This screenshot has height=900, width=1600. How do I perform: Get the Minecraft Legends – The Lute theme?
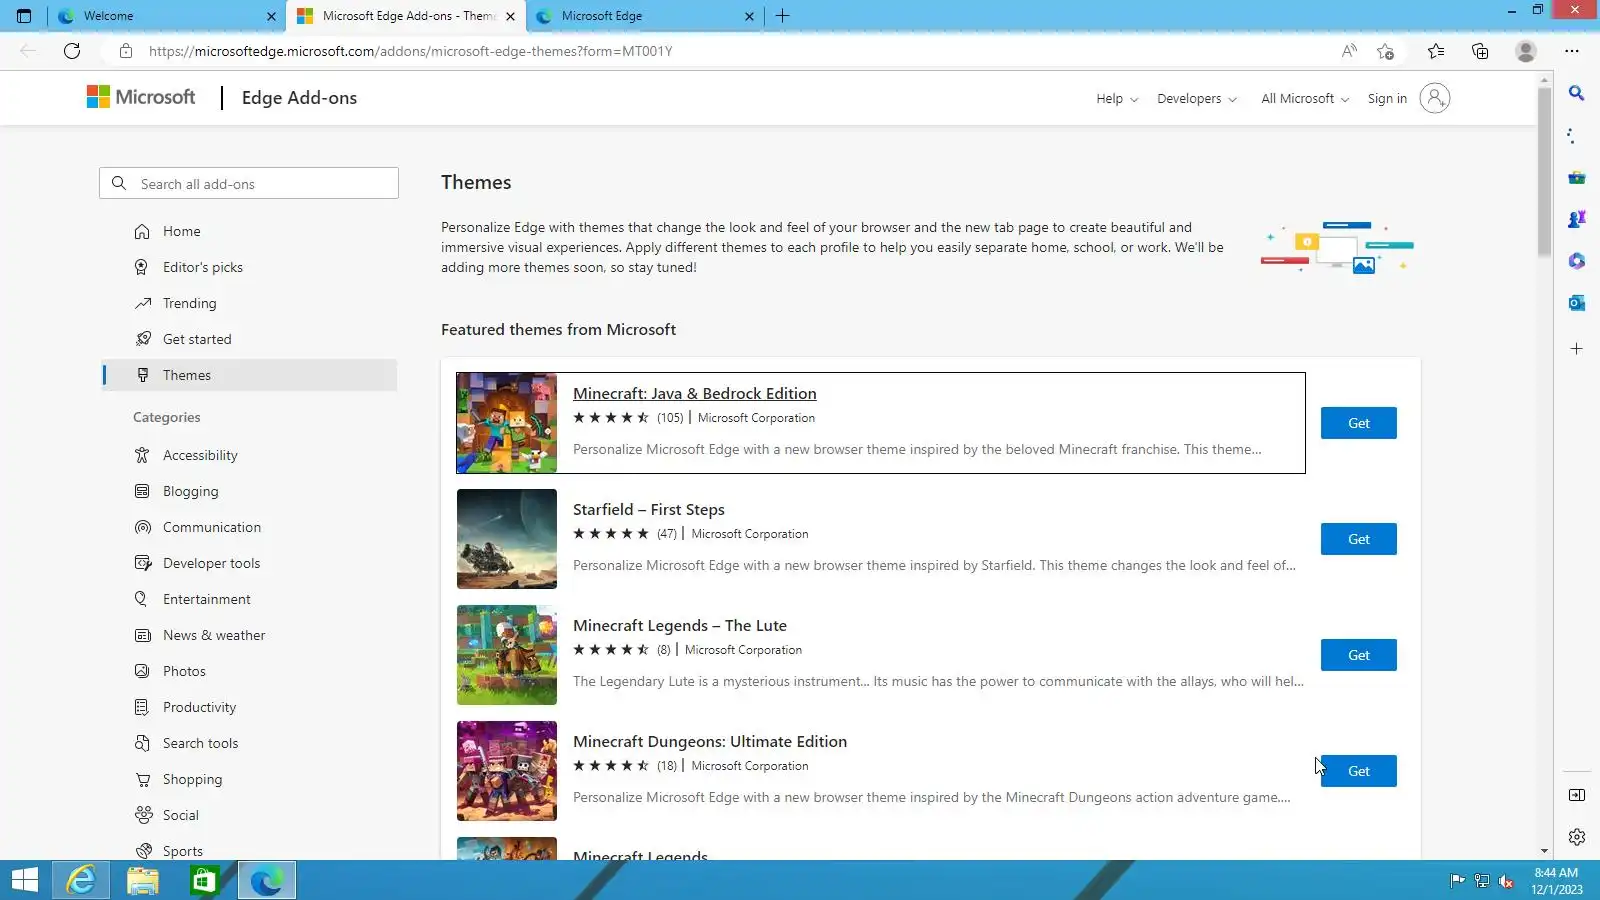tap(1358, 655)
